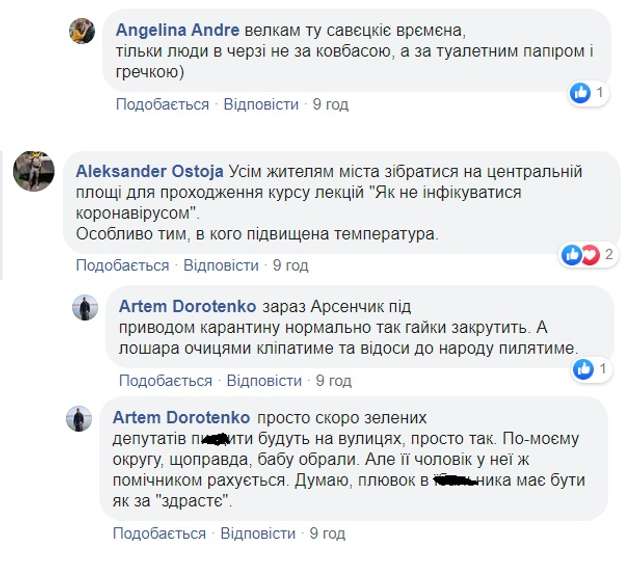Screen dimensions: 640x576
Task: Reply to Artem's second reply
Action: tap(258, 533)
